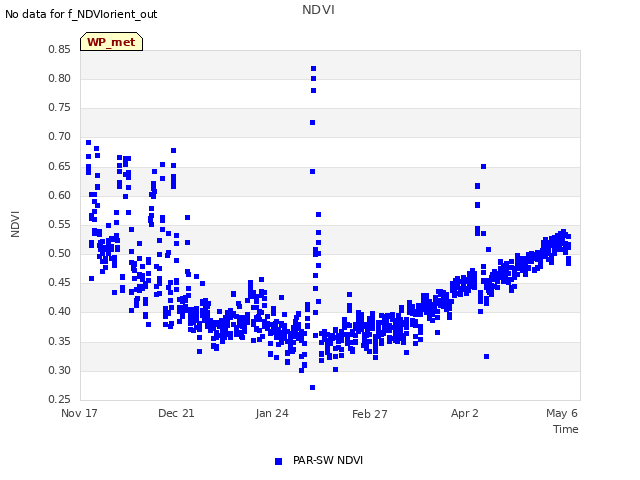Click the Feb 27 x-axis label
This screenshot has width=640, height=480.
coord(369,414)
